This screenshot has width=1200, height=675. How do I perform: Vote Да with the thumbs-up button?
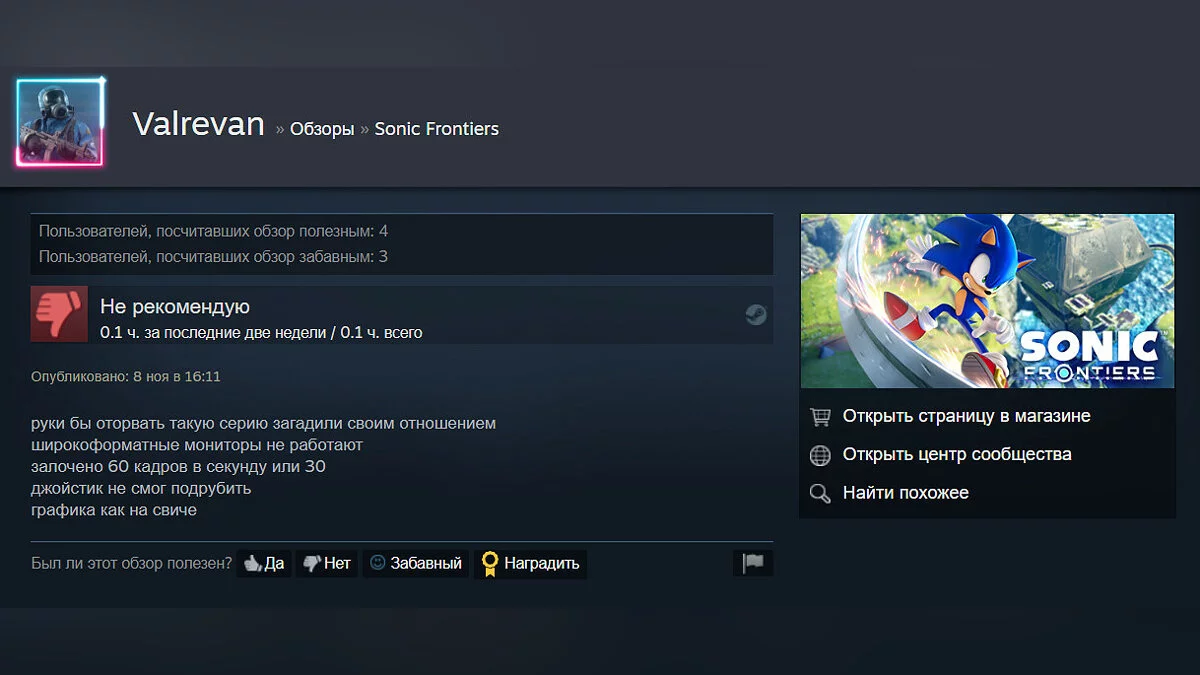click(264, 563)
